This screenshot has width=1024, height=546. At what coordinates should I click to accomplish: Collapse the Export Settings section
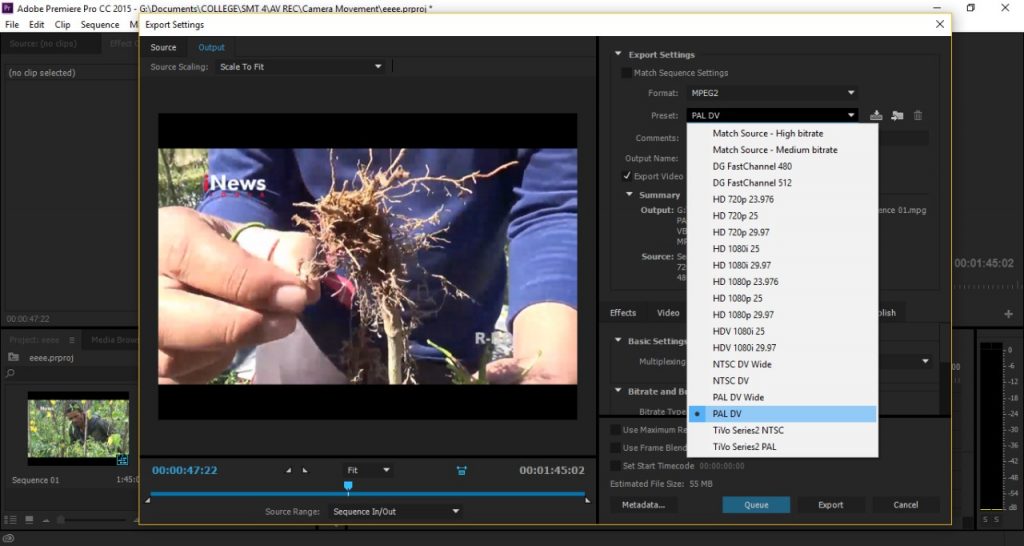point(618,54)
